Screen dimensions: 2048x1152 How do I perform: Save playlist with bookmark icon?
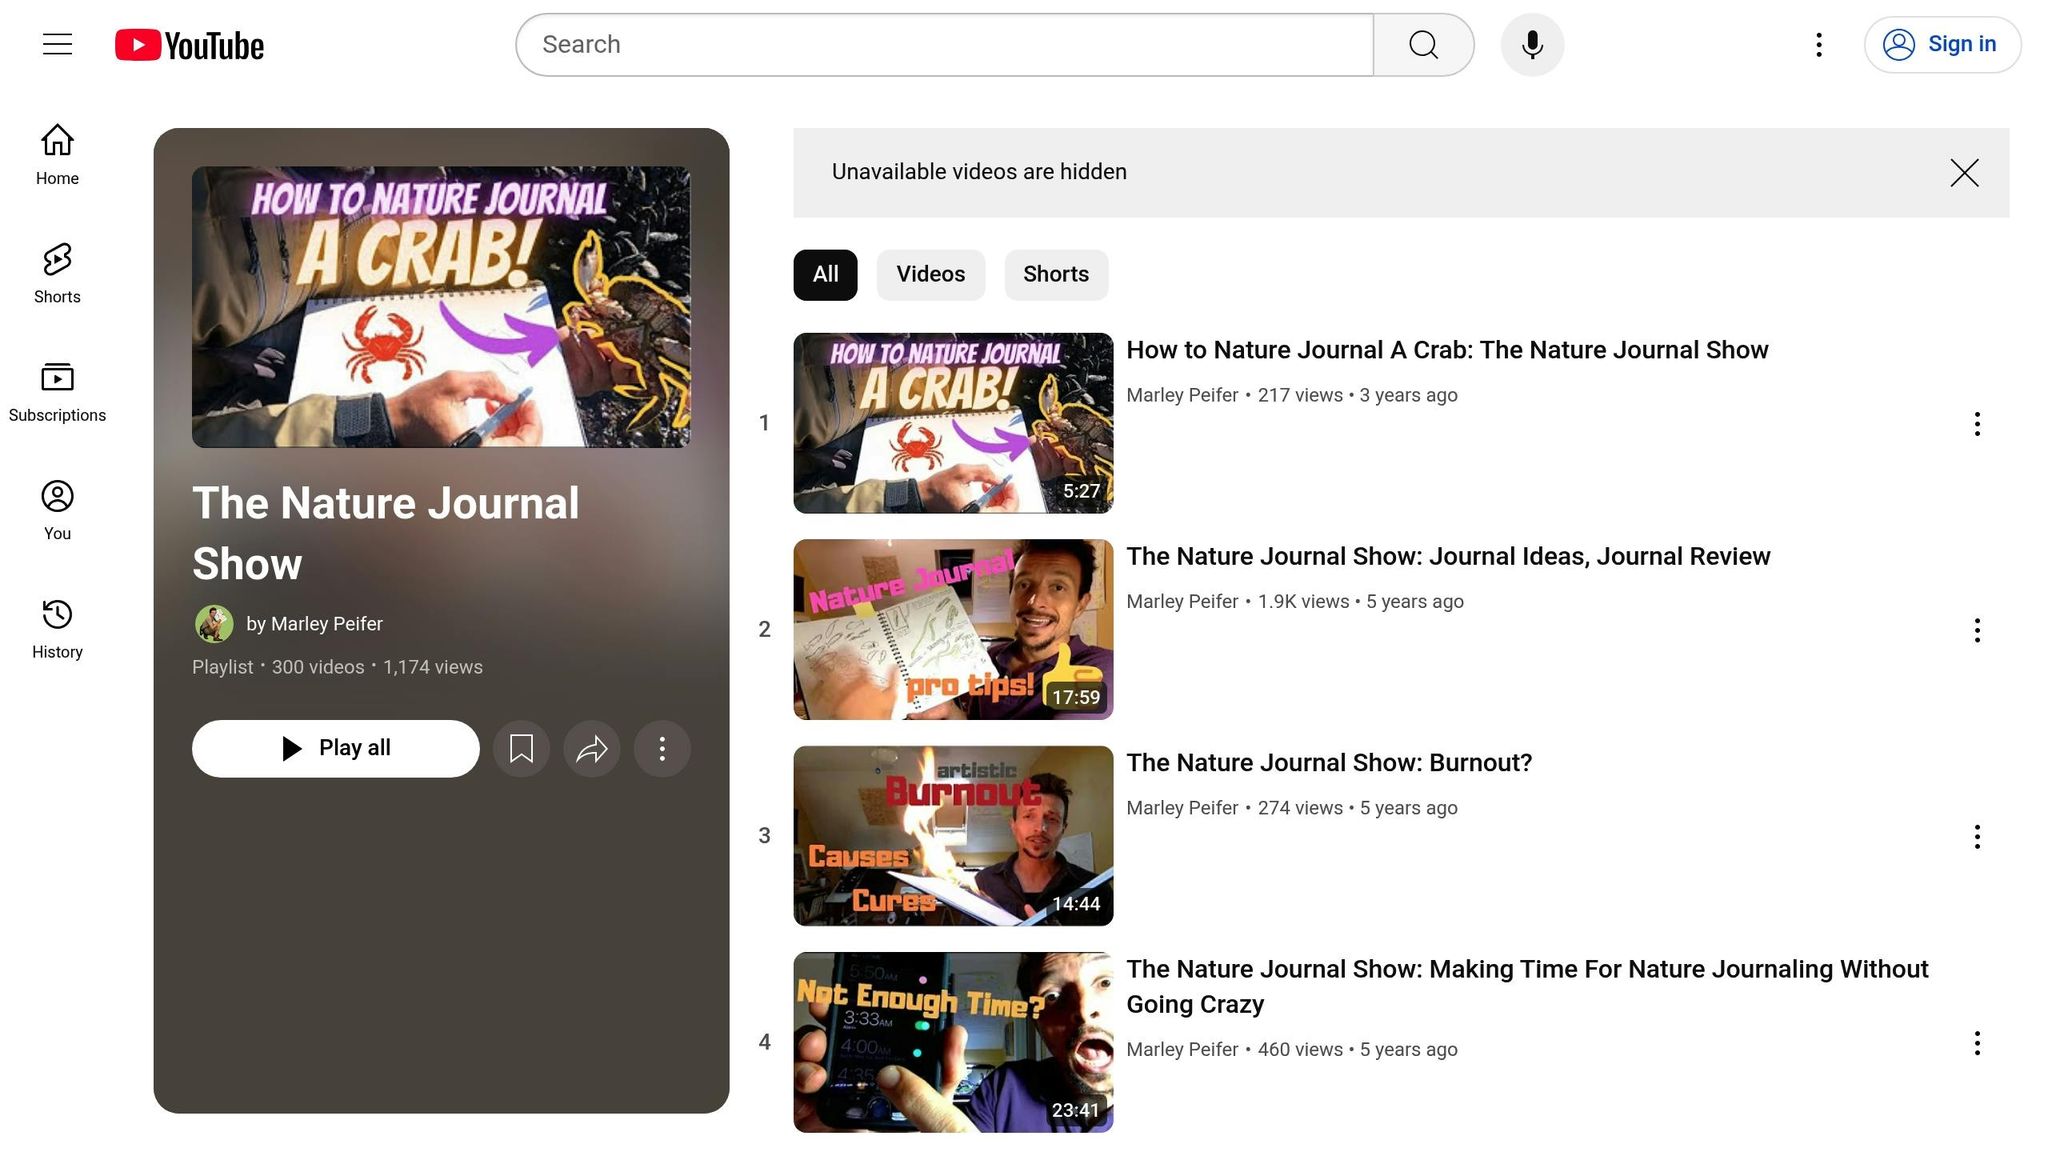coord(521,749)
